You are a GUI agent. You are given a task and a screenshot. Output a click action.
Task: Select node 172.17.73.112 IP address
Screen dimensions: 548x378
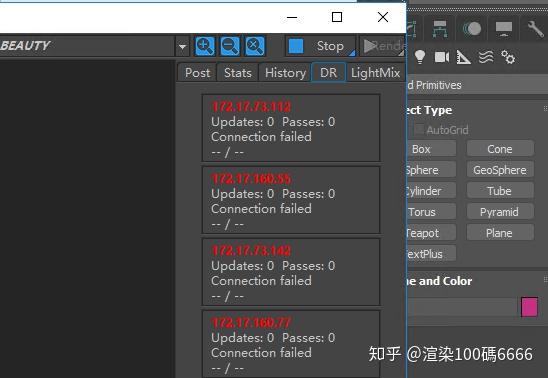click(x=251, y=107)
